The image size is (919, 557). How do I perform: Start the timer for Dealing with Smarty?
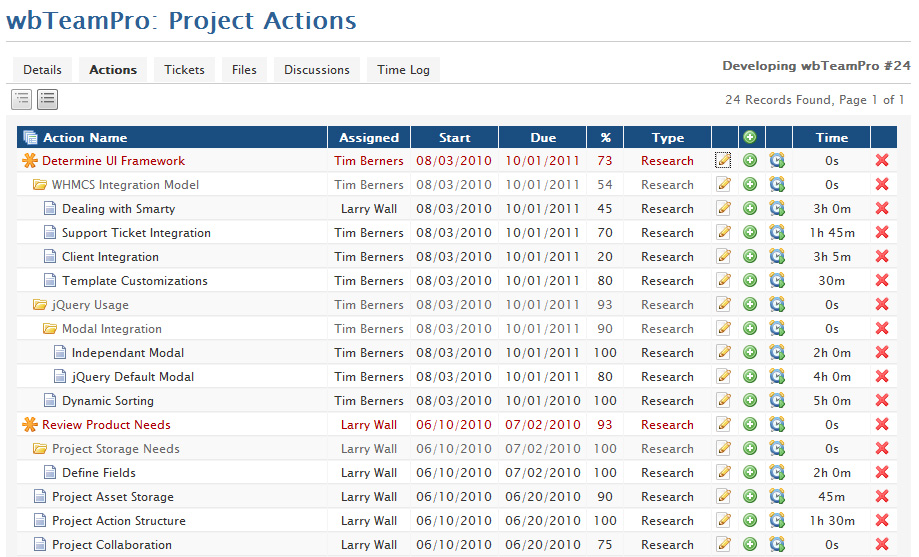[x=777, y=209]
